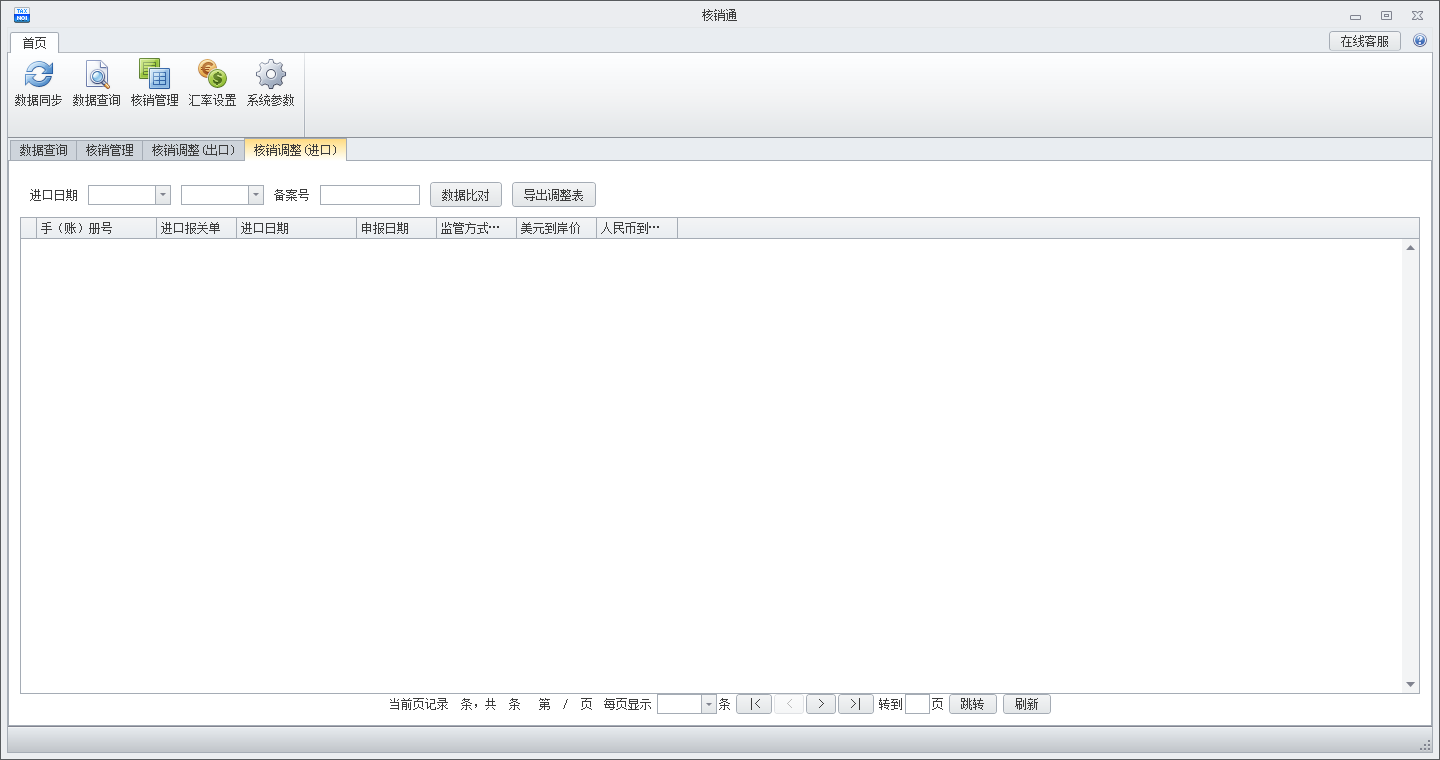
Task: Select the 核销调整(进口) tab
Action: [295, 150]
